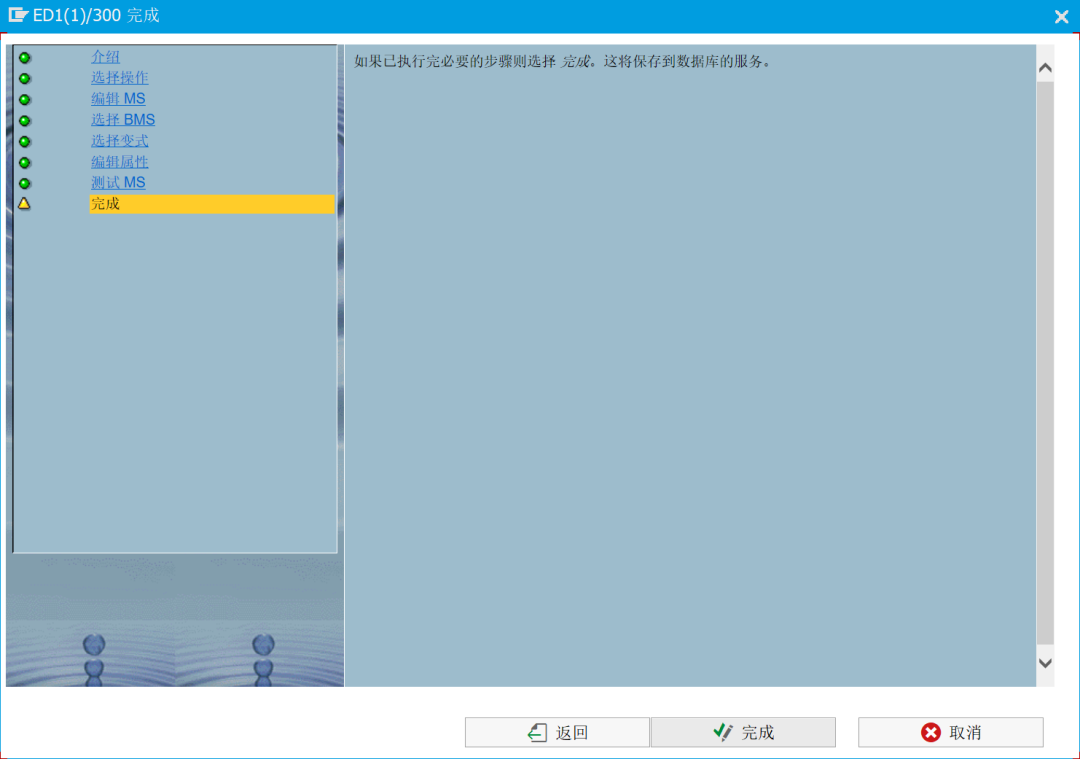Click the scrollbar up arrow
1080x759 pixels.
(x=1045, y=67)
